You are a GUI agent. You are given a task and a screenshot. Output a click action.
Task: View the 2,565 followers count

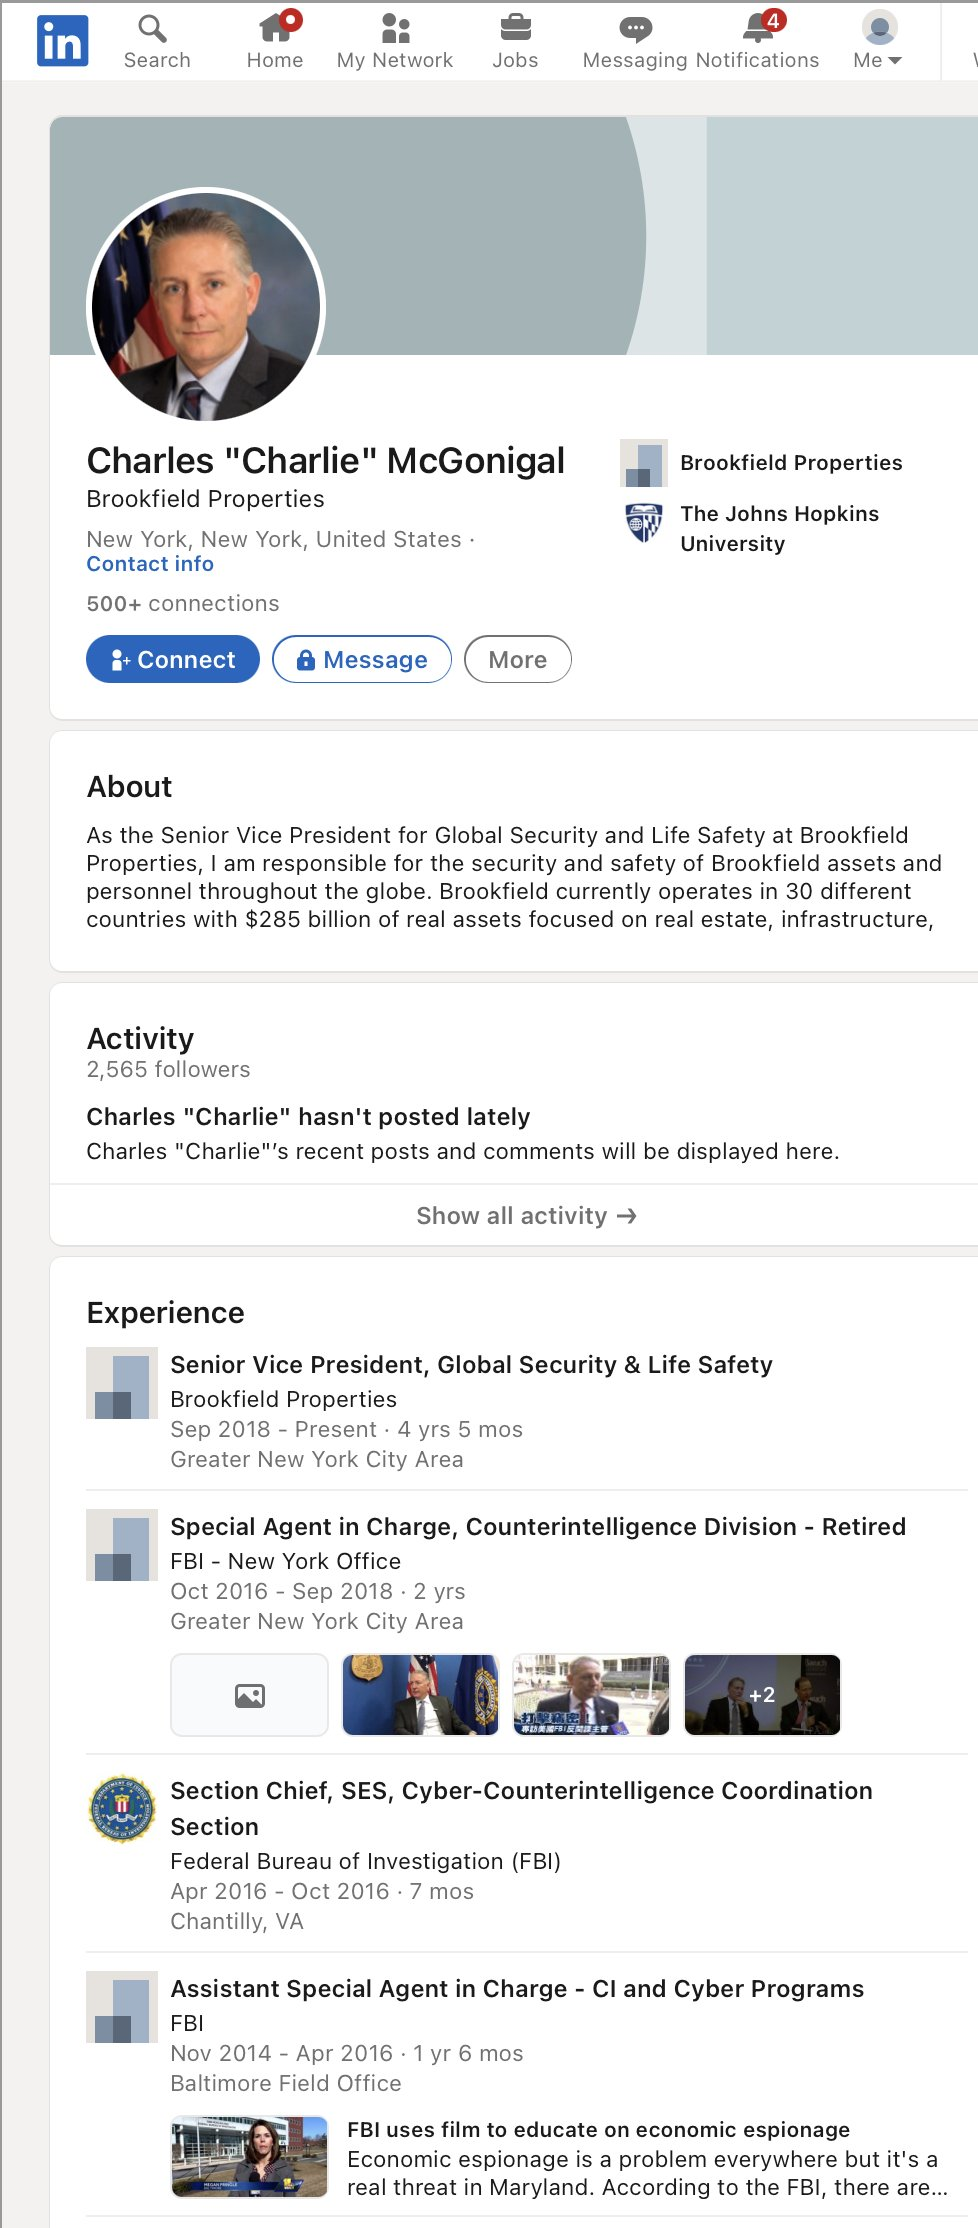[x=168, y=1070]
